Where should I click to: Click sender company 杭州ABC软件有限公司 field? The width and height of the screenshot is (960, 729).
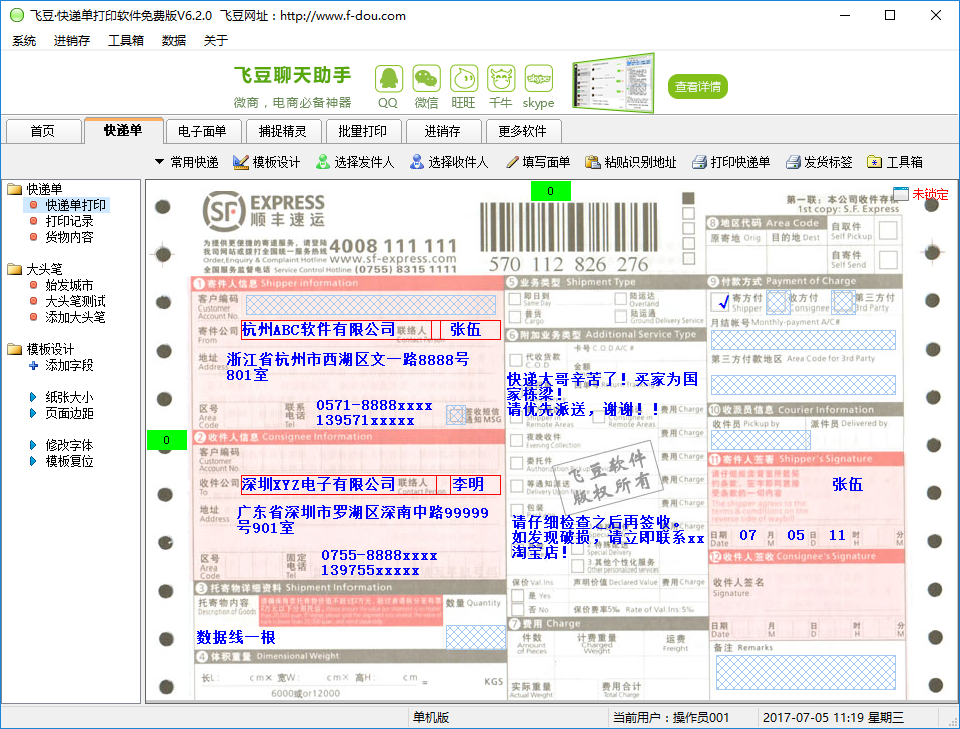336,330
